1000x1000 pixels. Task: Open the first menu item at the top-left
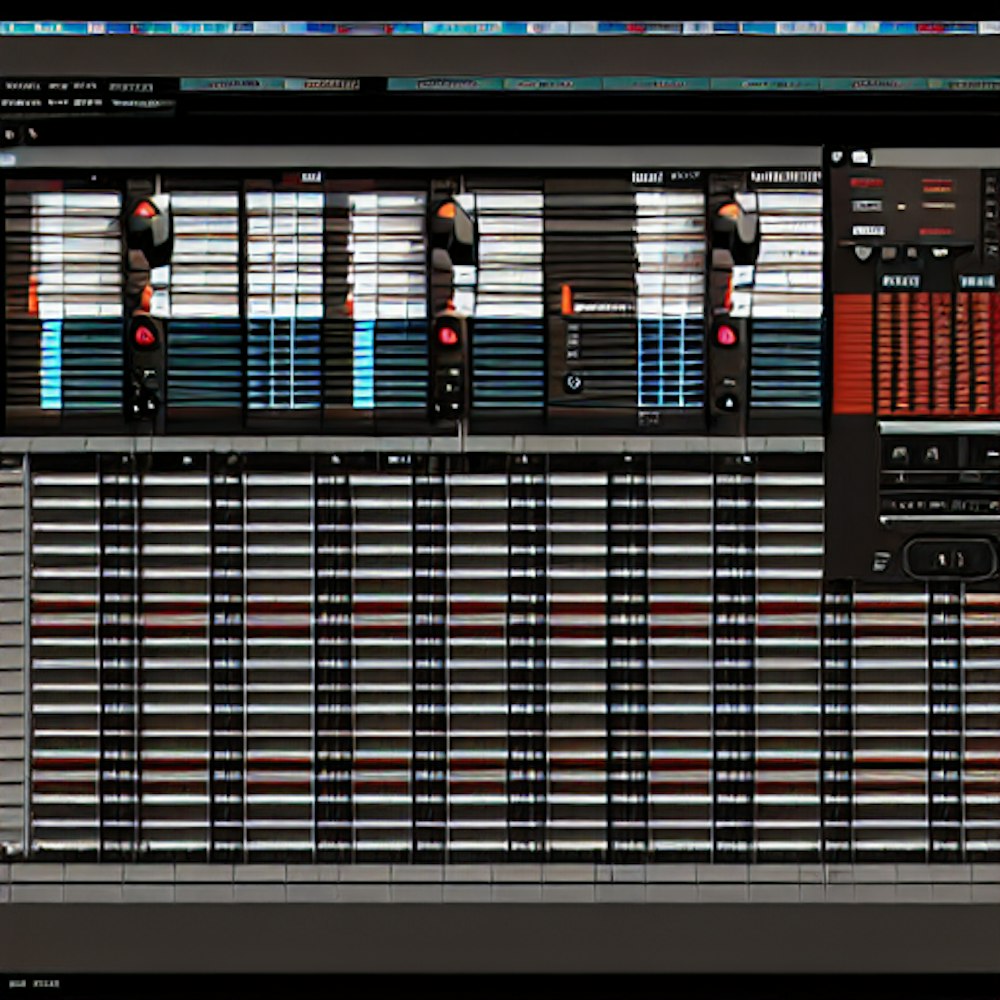point(22,87)
